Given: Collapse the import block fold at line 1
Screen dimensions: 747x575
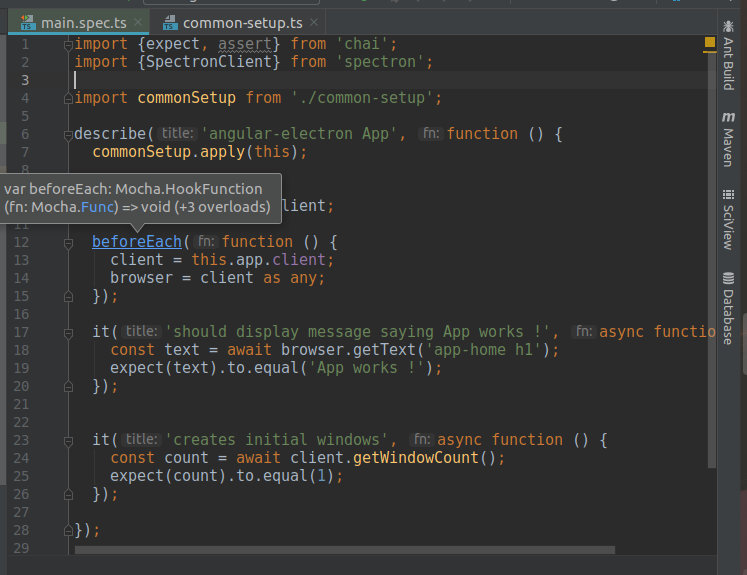Looking at the screenshot, I should (68, 45).
